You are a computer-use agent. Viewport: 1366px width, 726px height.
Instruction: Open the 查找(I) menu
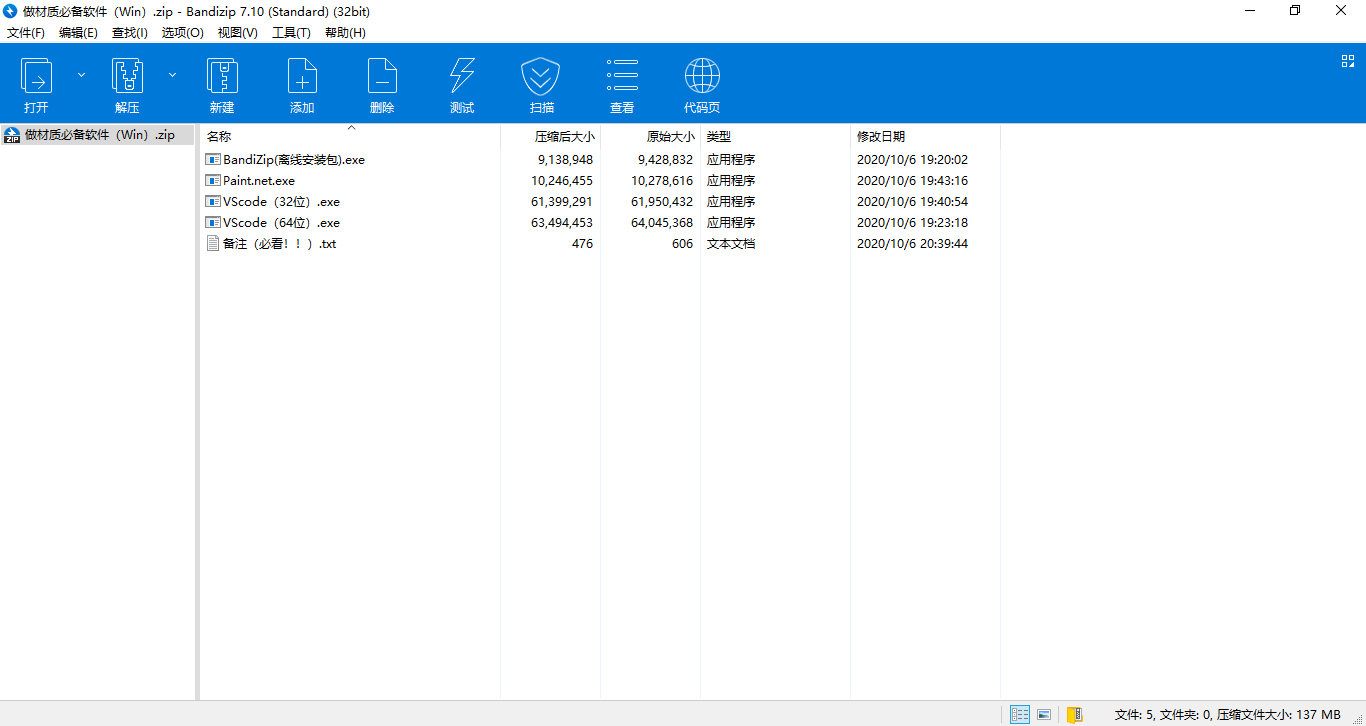[130, 32]
